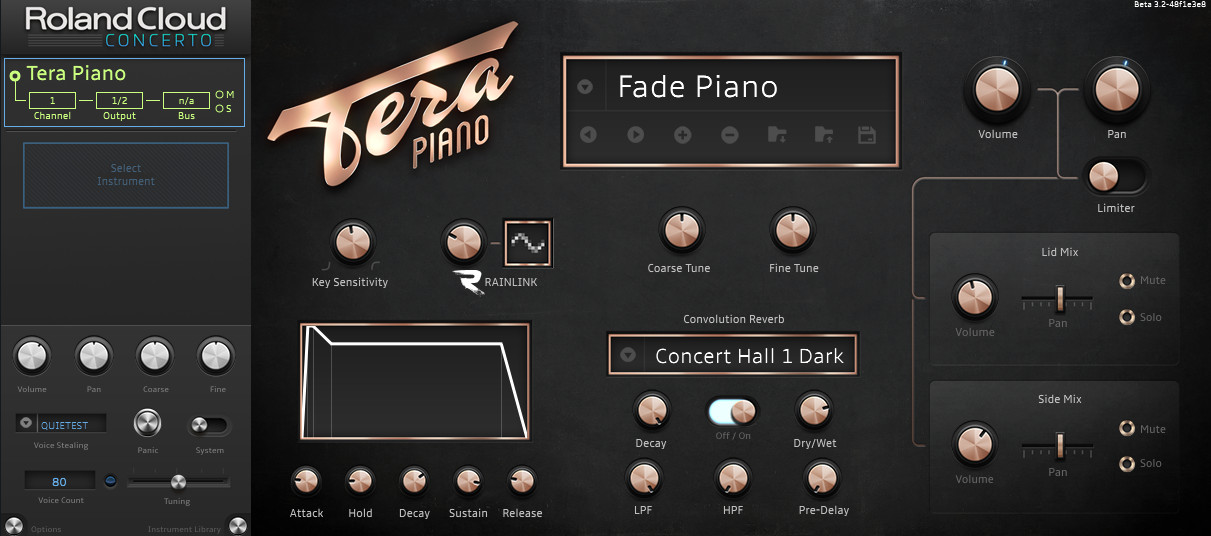Save preset with the floppy disk icon

[868, 134]
